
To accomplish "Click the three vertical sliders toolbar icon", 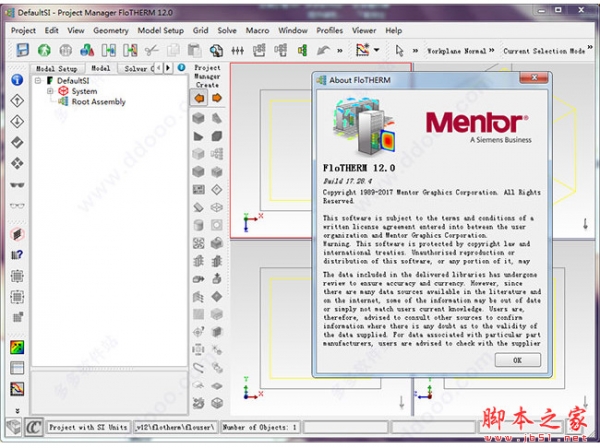I will [238, 50].
